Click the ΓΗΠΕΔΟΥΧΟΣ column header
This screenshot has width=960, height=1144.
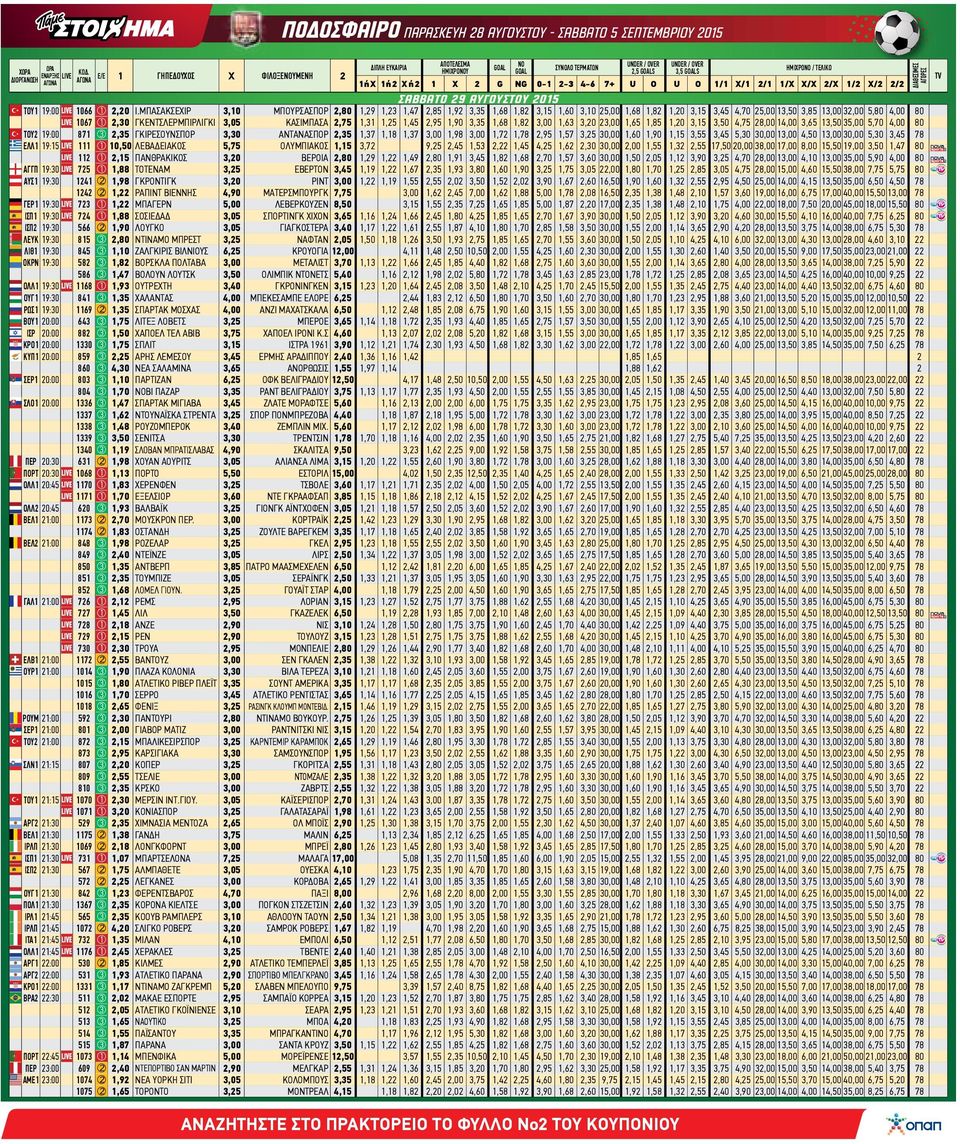pyautogui.click(x=175, y=75)
